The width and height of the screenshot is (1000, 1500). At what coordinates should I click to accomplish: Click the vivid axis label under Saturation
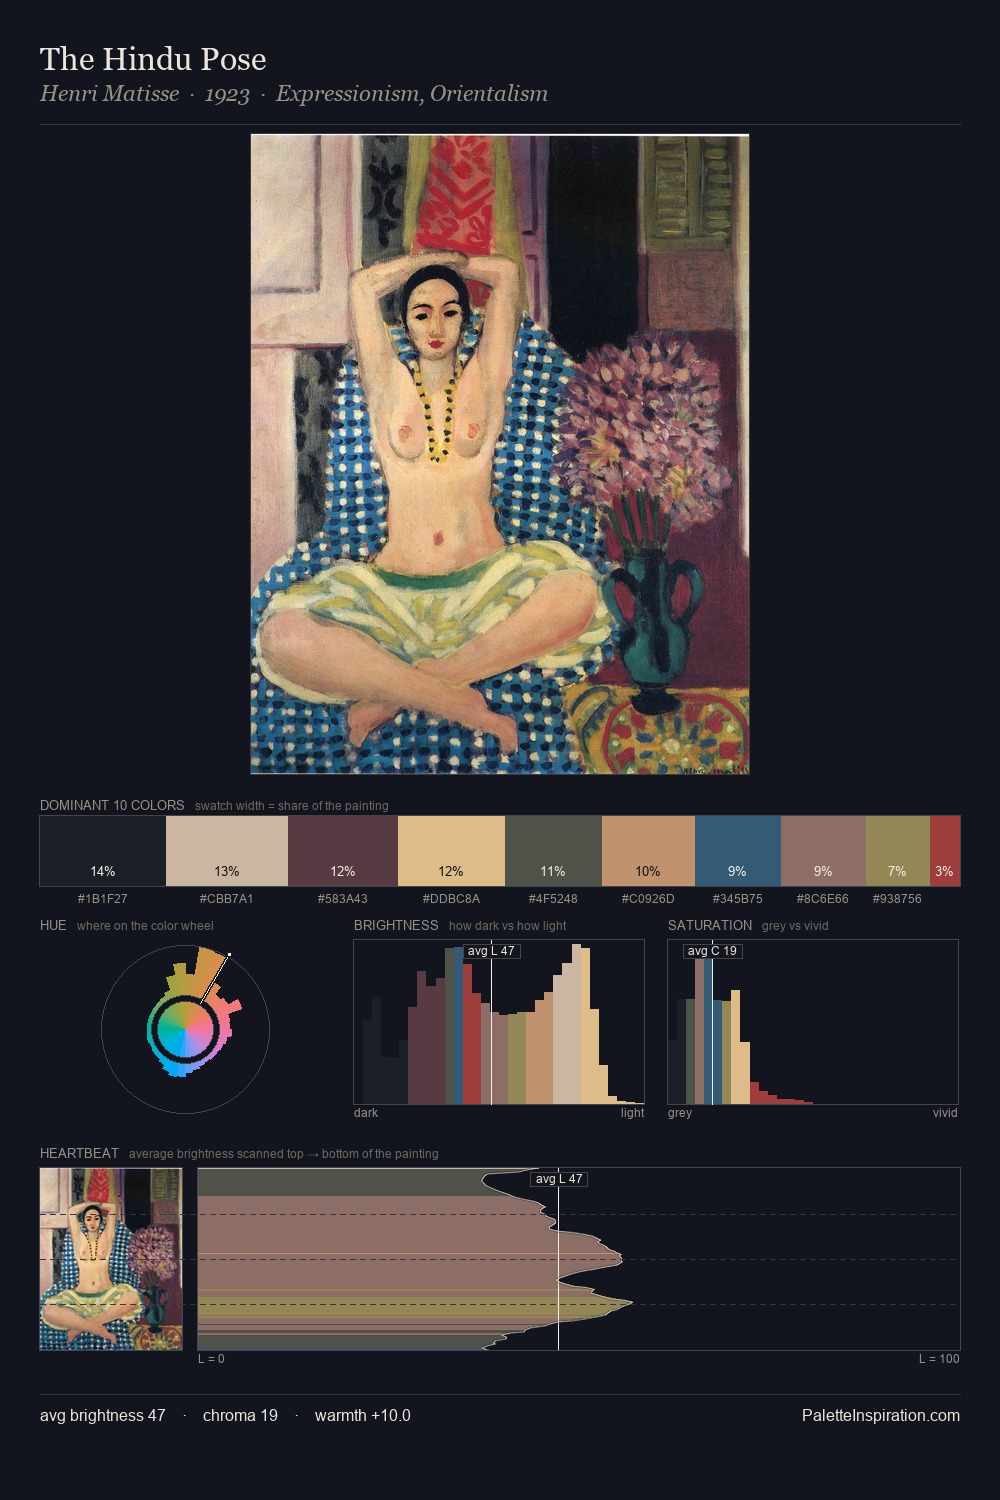coord(945,1113)
